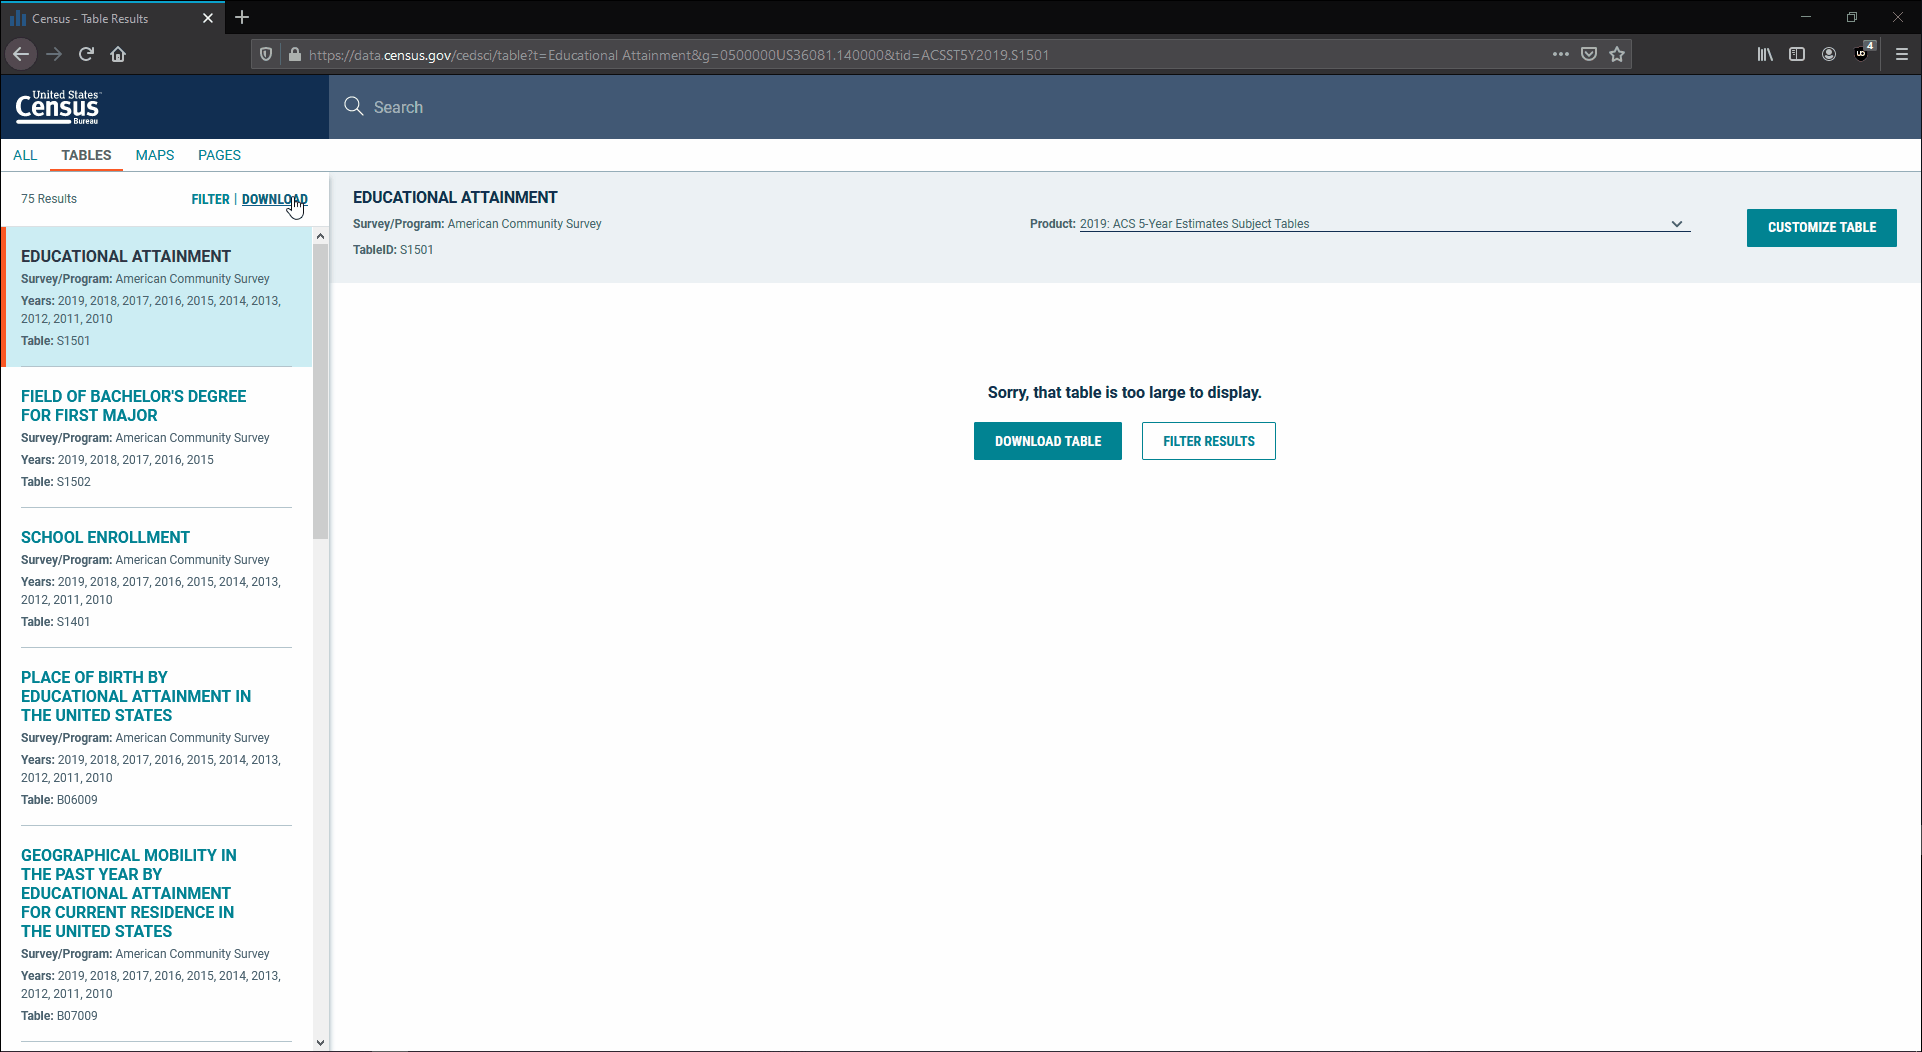Open Geographical Mobility by Educational Attainment result
Image resolution: width=1922 pixels, height=1052 pixels.
(x=128, y=893)
